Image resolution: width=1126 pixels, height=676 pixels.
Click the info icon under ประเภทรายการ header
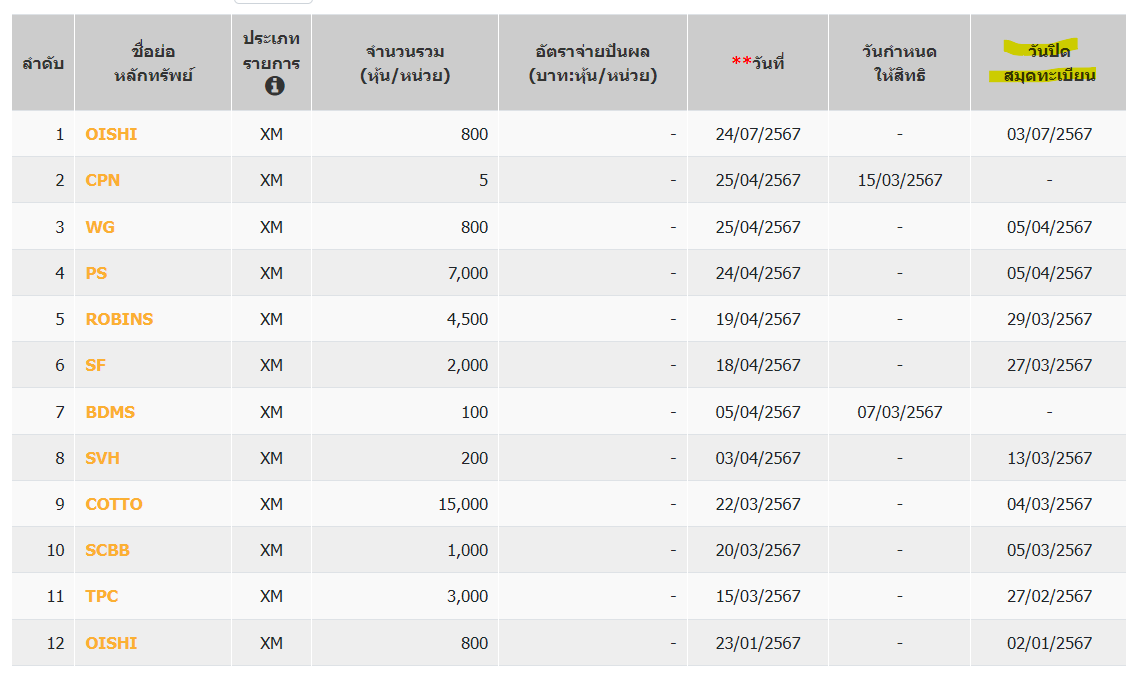(x=274, y=86)
